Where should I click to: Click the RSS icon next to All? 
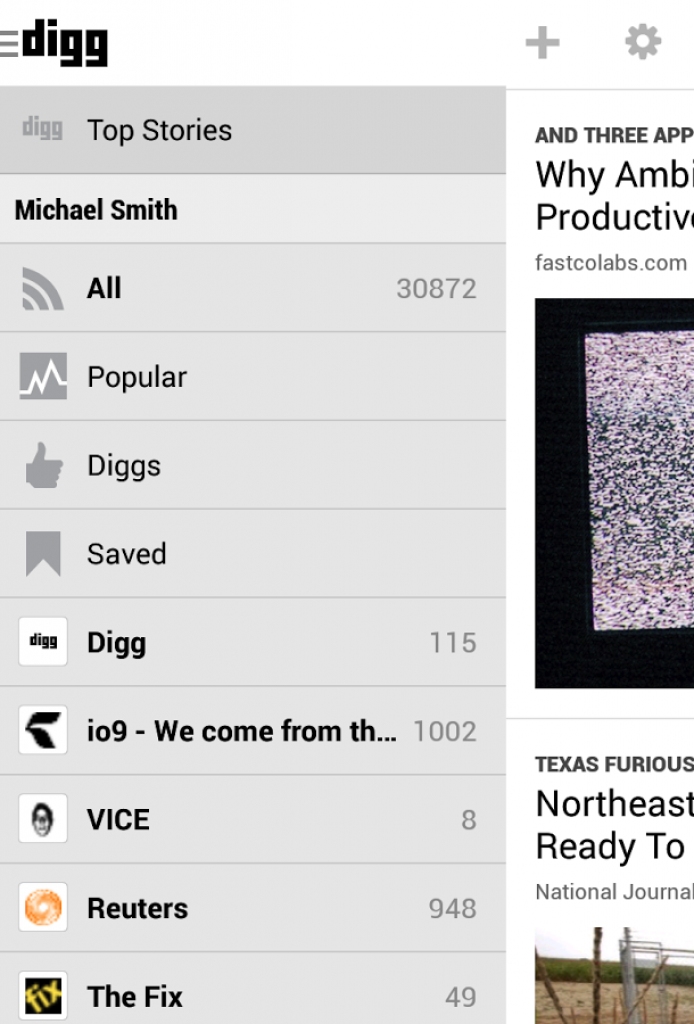pyautogui.click(x=43, y=289)
